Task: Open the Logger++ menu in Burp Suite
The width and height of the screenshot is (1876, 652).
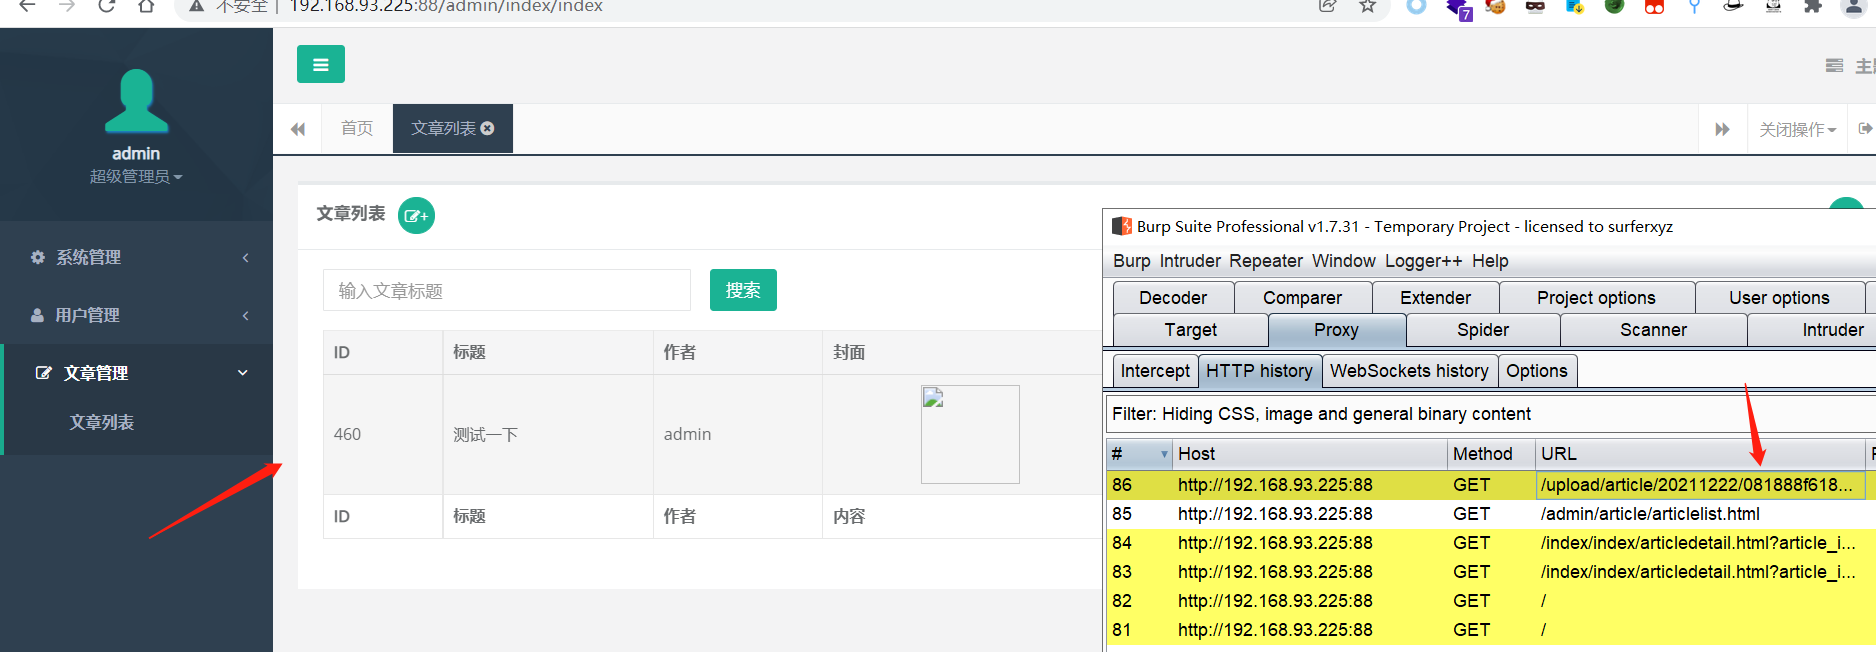Action: (x=1423, y=261)
